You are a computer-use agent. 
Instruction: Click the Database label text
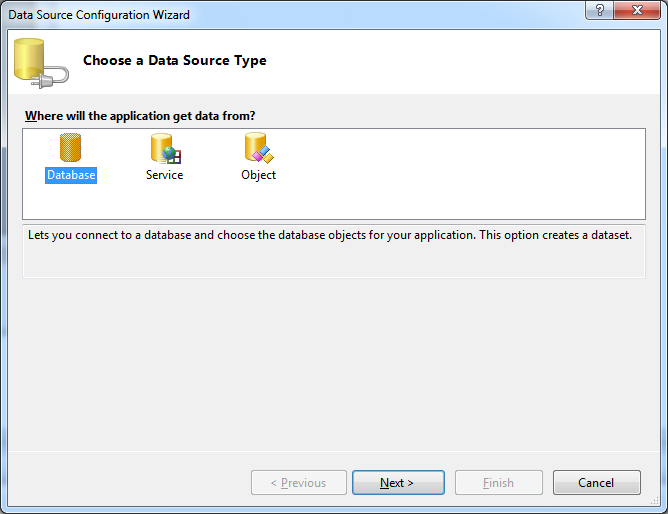pyautogui.click(x=71, y=175)
